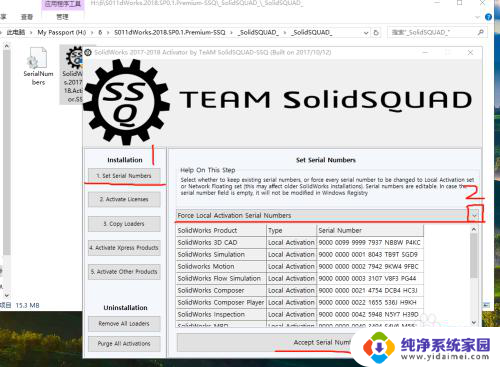Click 'Local Activation' type for SolidWorks 3D CAD
This screenshot has width=500, height=367.
(291, 242)
